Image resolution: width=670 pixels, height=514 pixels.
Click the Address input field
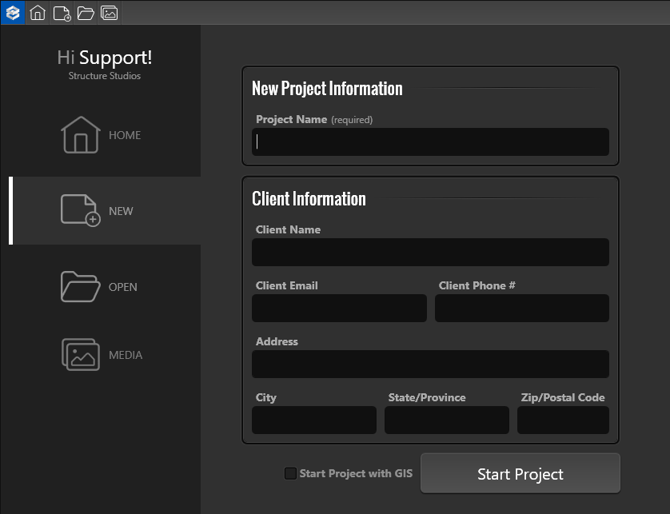tap(430, 364)
